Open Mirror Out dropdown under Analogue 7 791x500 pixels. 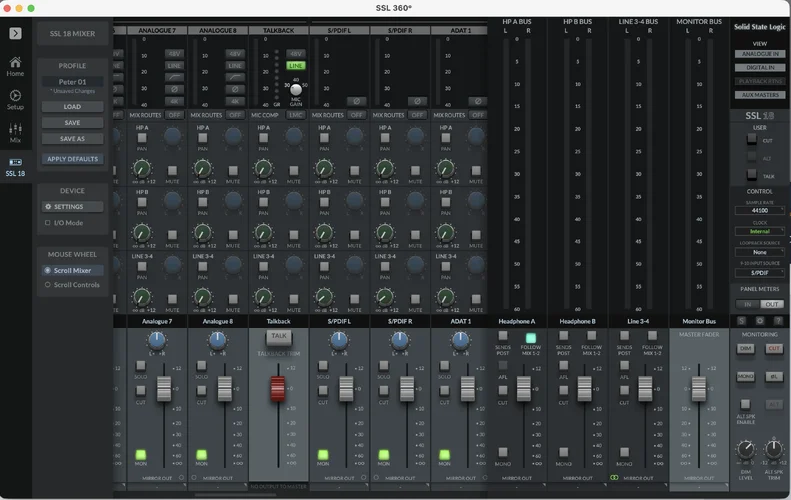[157, 486]
